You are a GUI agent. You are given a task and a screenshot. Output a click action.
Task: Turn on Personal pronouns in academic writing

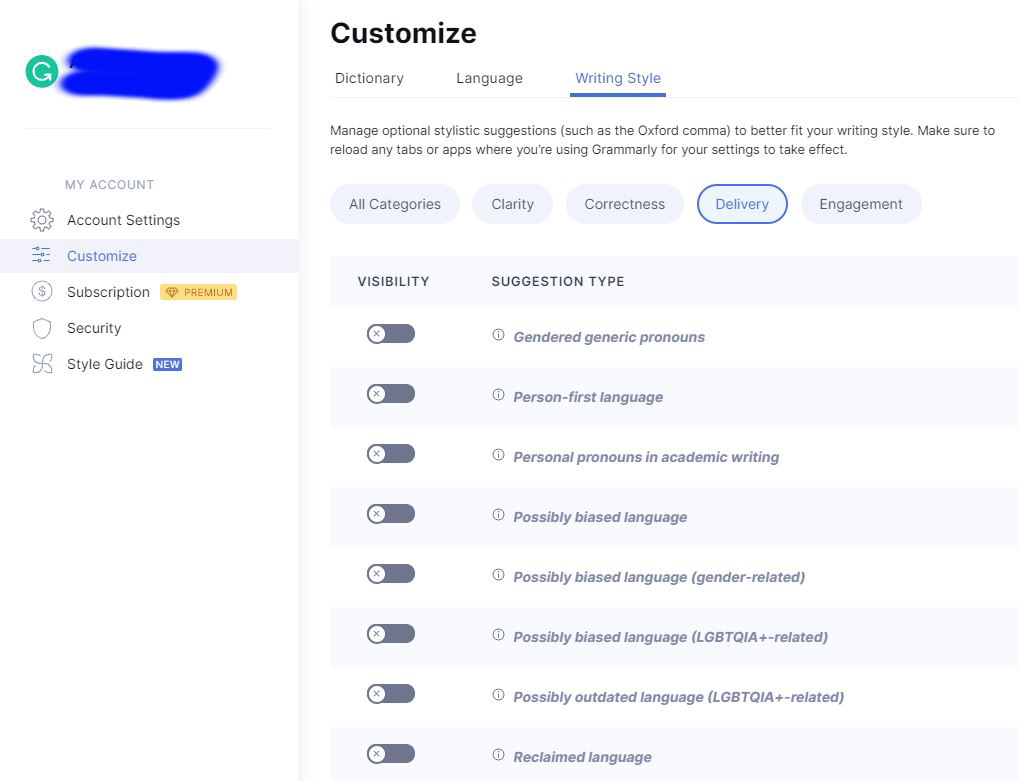click(x=391, y=454)
